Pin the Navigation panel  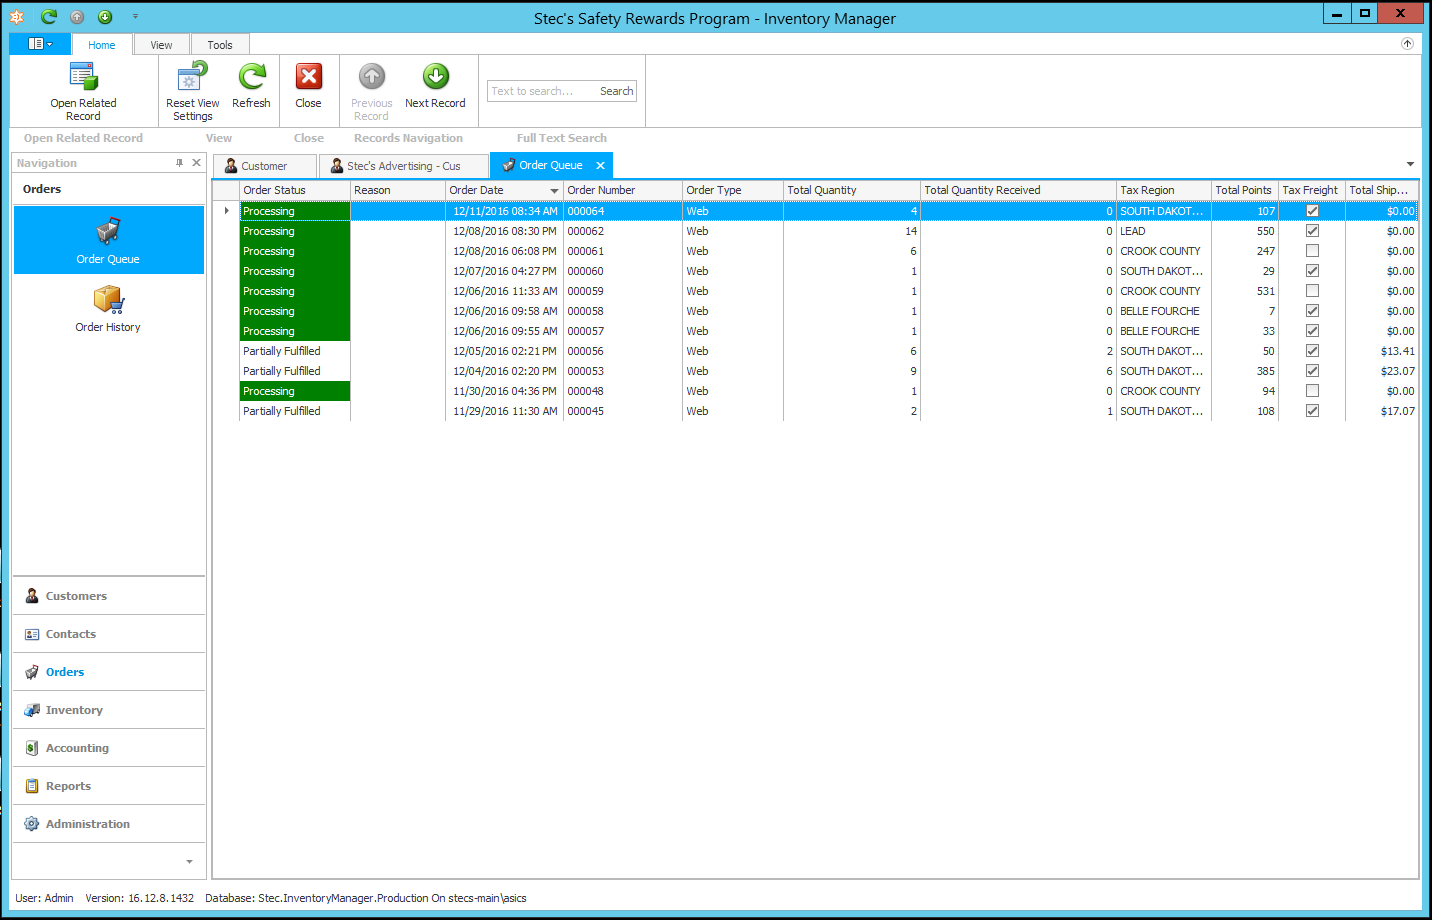point(179,163)
